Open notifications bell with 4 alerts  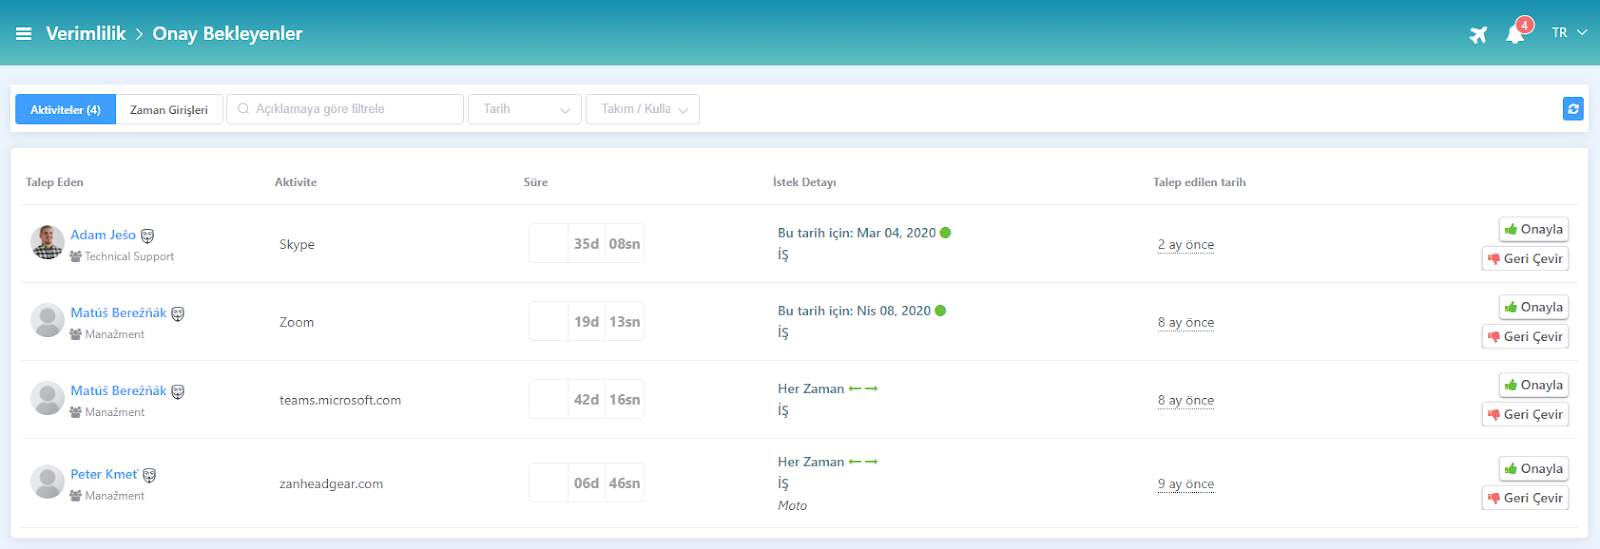[x=1515, y=35]
